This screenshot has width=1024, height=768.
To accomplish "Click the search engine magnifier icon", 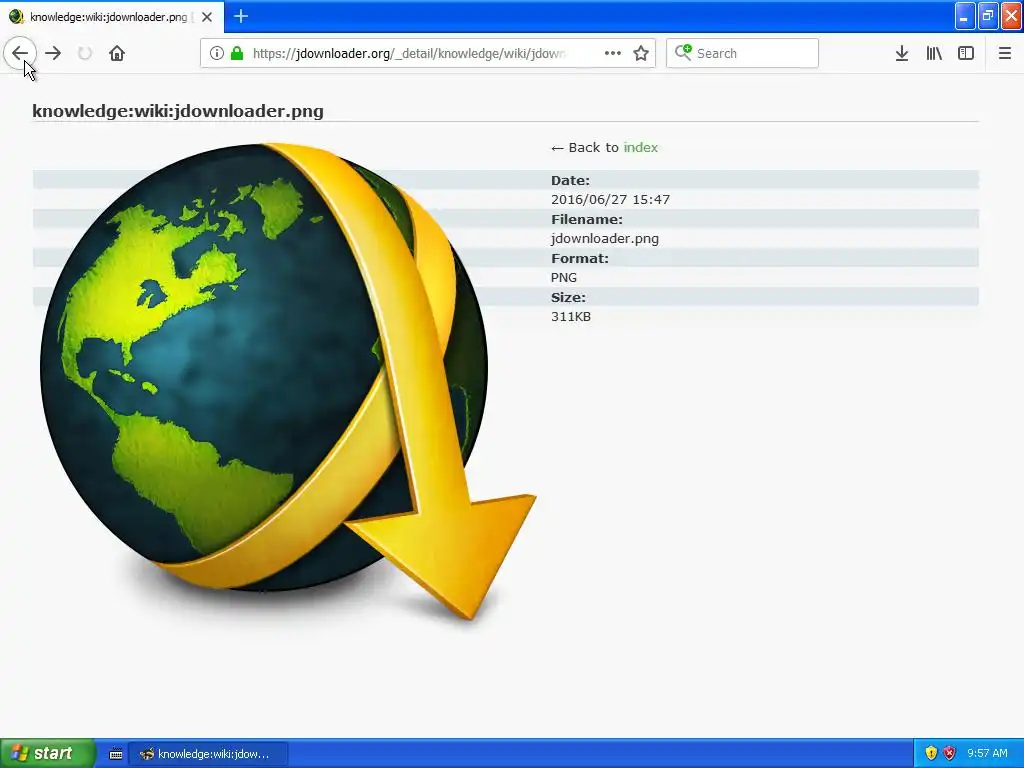I will pyautogui.click(x=683, y=52).
